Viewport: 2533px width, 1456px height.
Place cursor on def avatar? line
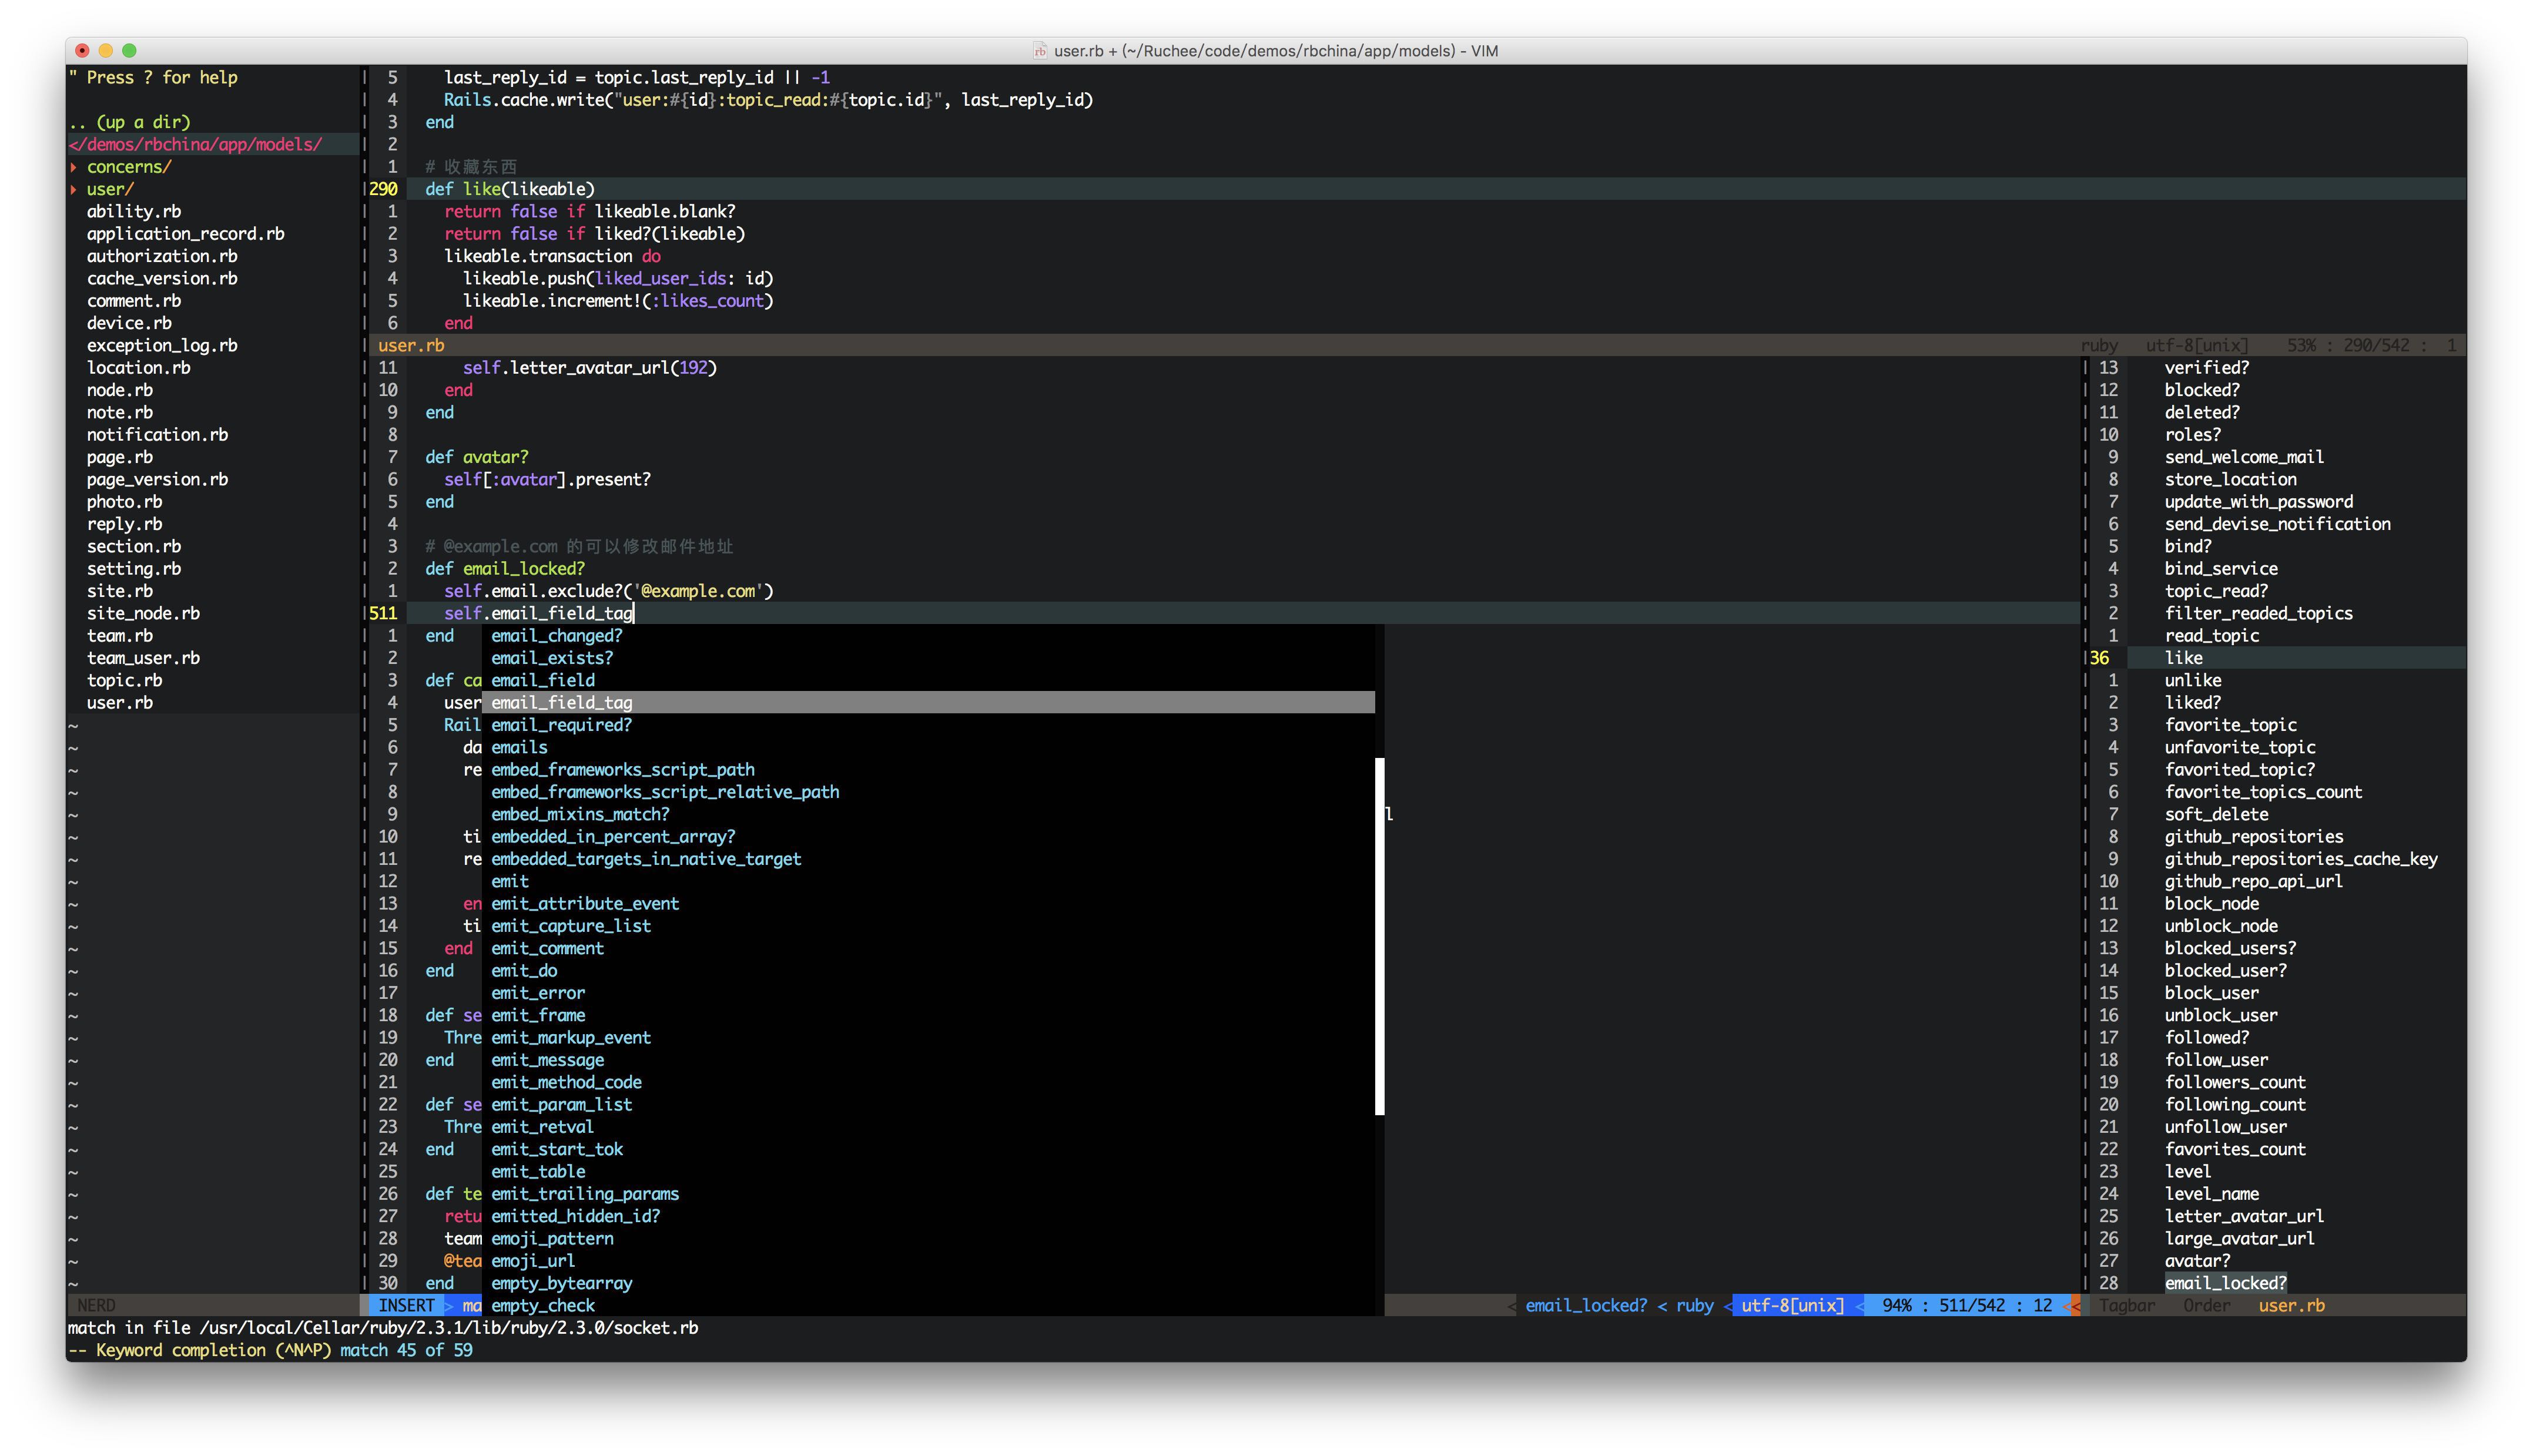click(476, 457)
